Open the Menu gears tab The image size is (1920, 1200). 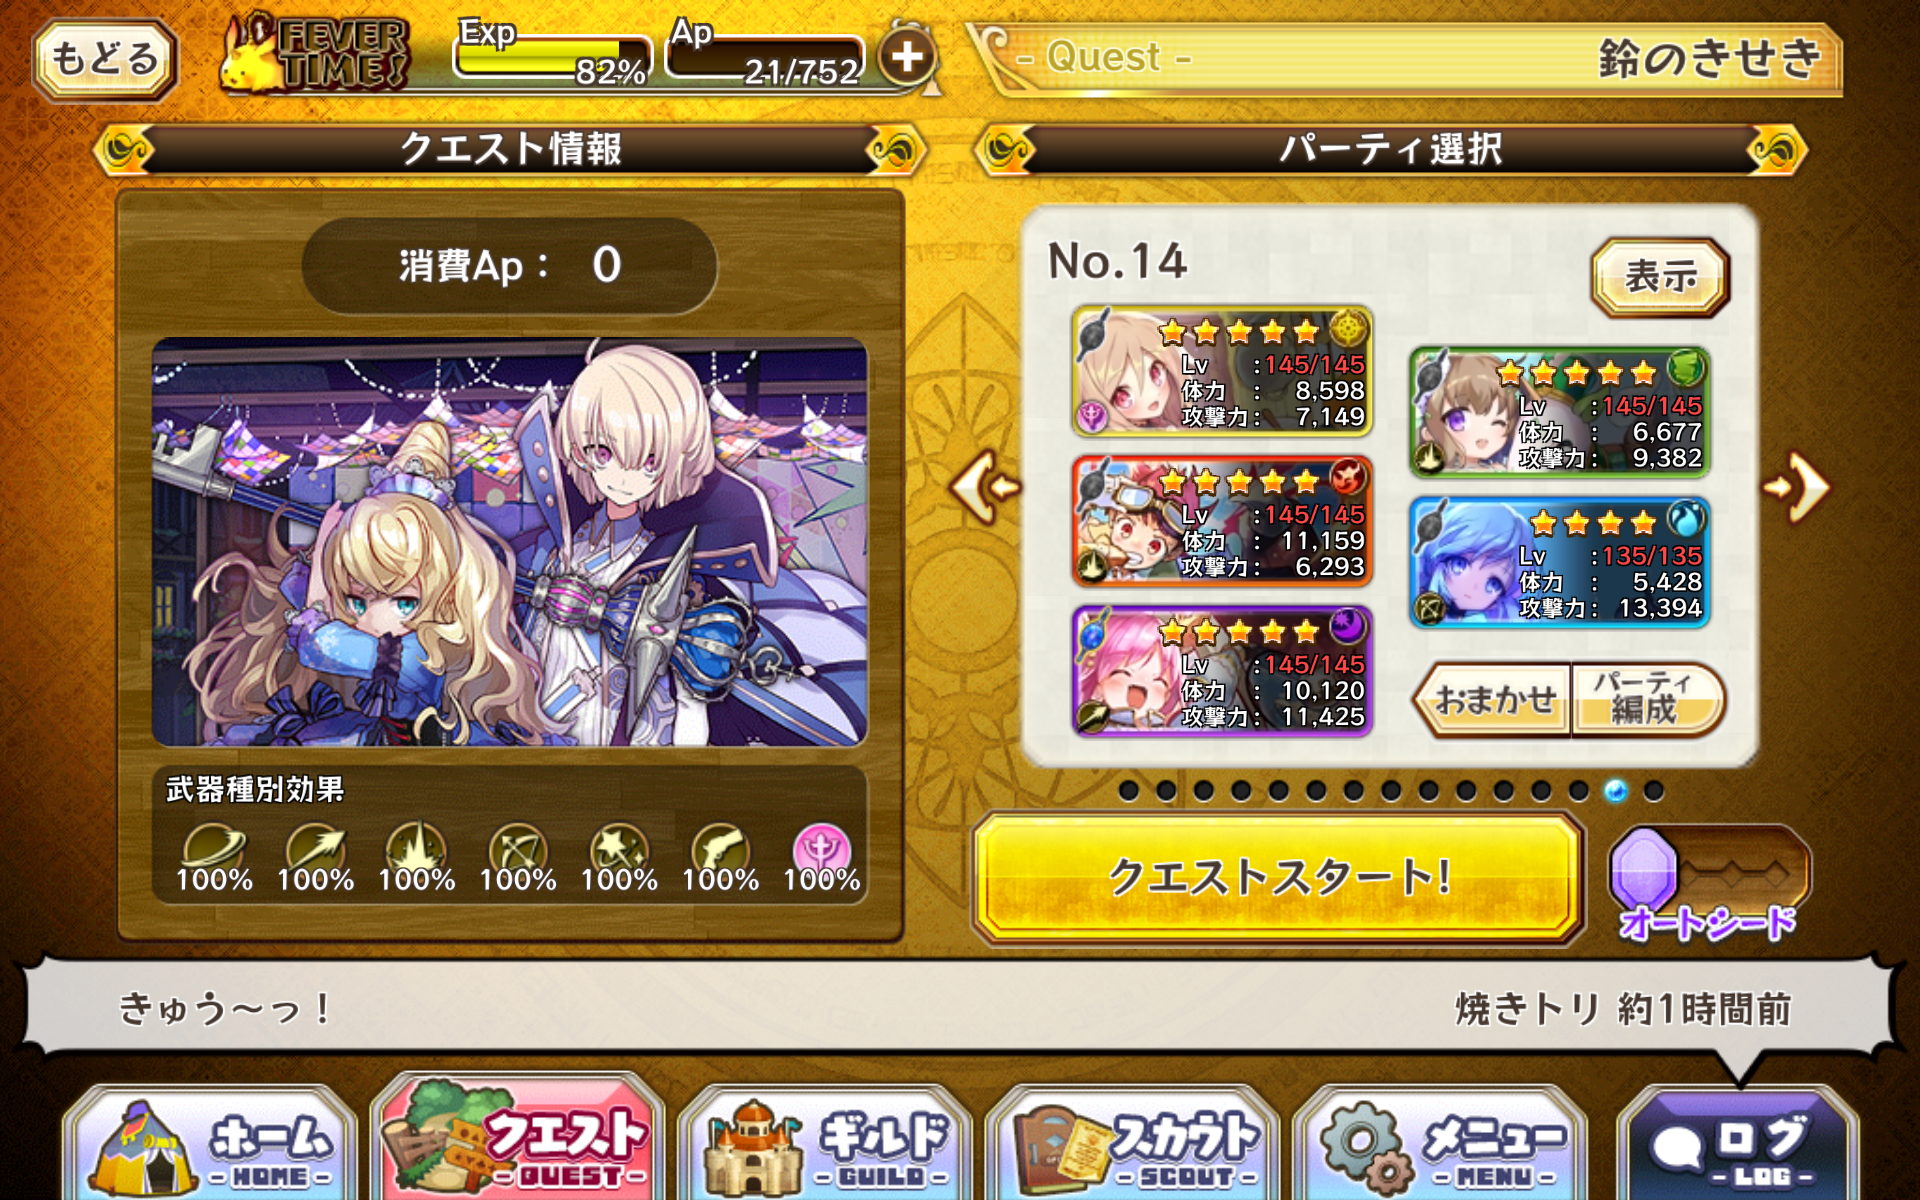coord(1440,1147)
